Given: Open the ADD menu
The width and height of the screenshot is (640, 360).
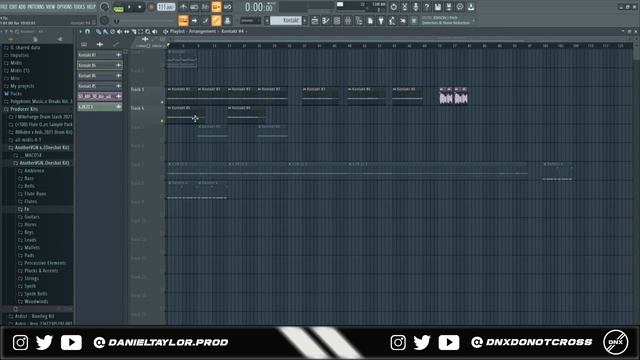Looking at the screenshot, I should click(x=22, y=7).
